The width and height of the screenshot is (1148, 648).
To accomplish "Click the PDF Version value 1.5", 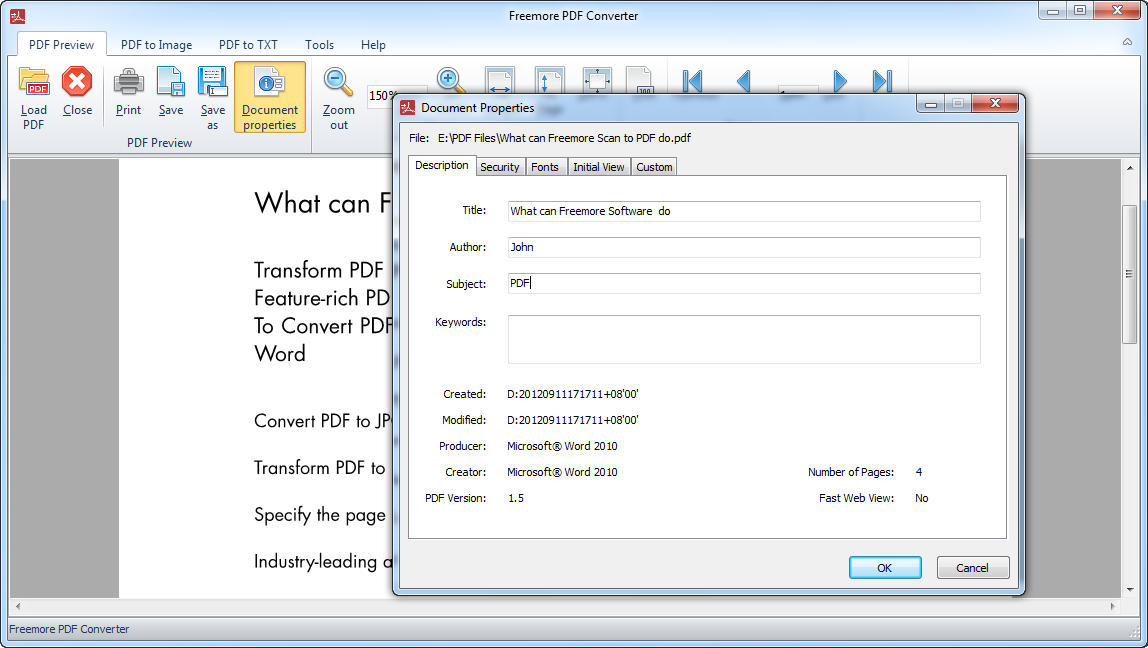I will tap(516, 498).
